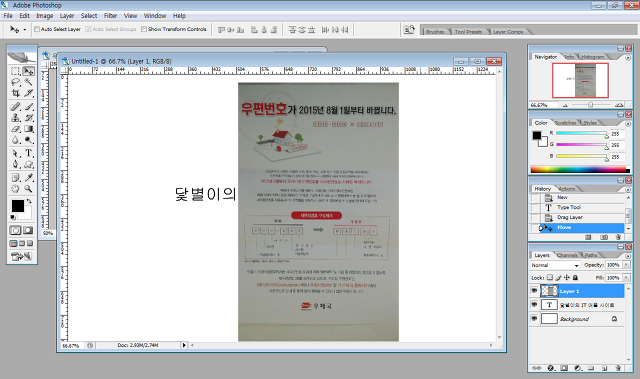This screenshot has height=379, width=640.
Task: Select the Hand tool
Action: [16, 189]
